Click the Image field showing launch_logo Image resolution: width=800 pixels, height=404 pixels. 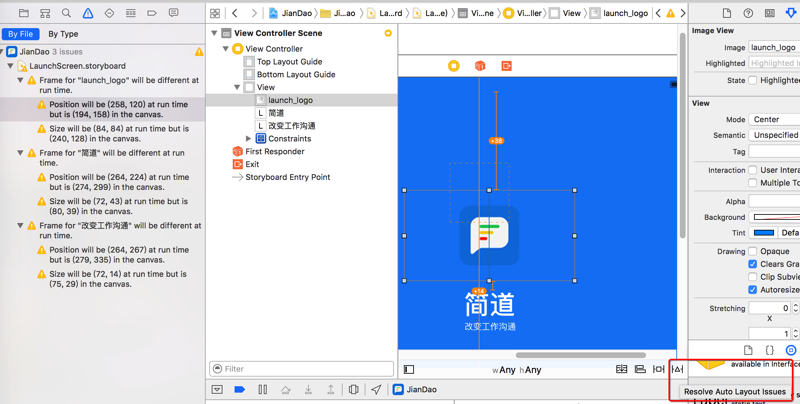pyautogui.click(x=774, y=47)
